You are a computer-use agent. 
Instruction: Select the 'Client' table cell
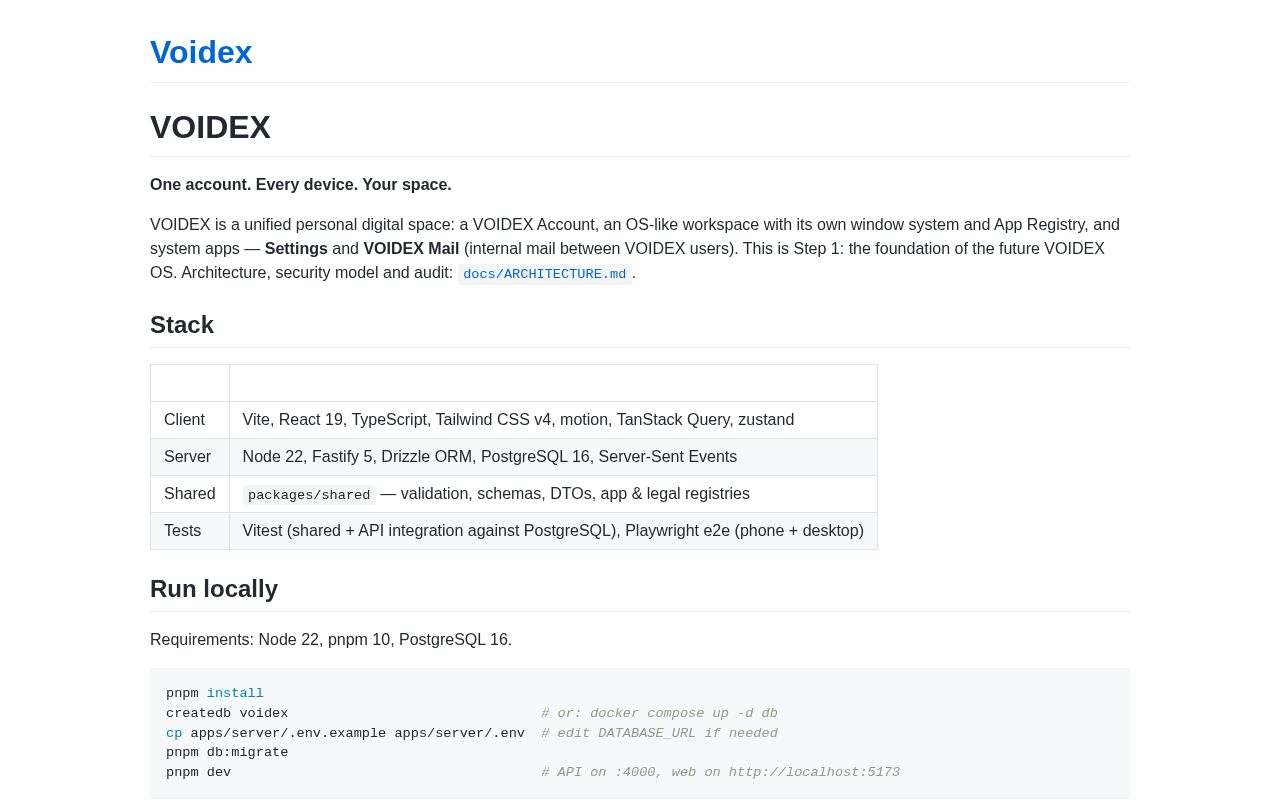(x=190, y=420)
